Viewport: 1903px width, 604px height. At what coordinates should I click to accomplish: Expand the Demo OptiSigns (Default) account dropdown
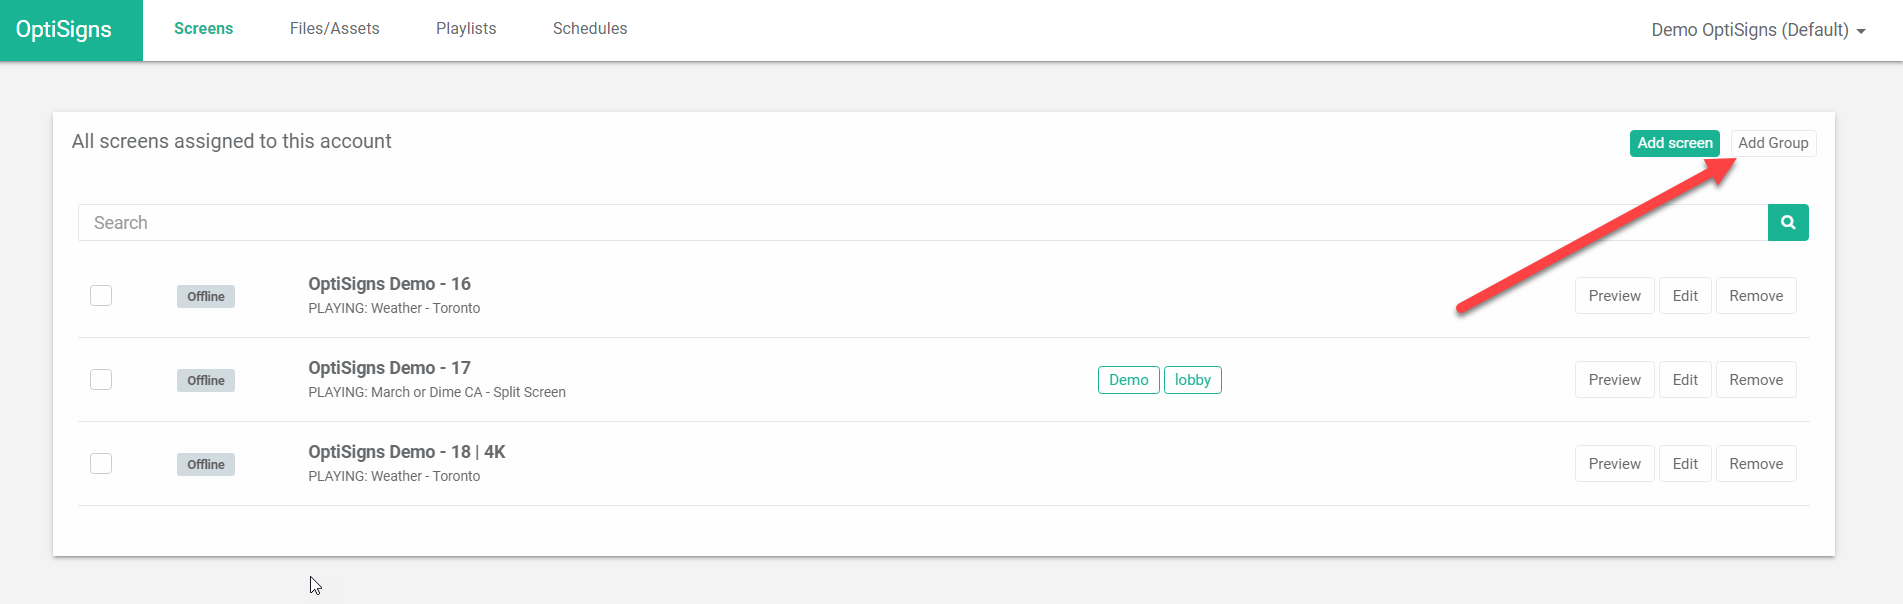tap(1758, 30)
